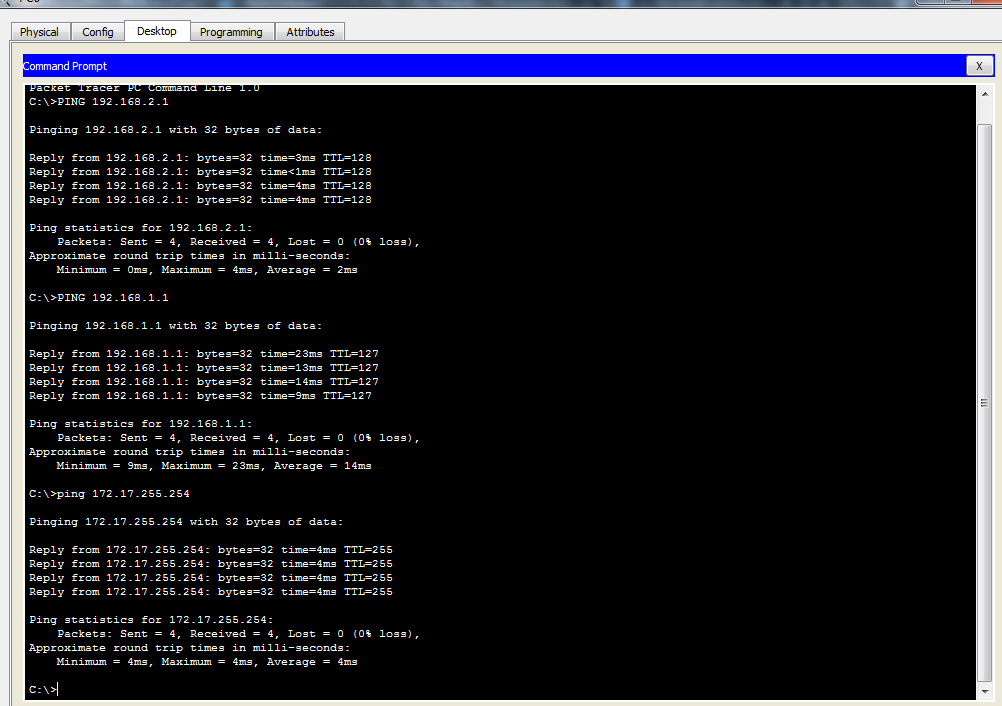Click 'Ping statistics for 192.168.1.1:' line

coord(141,424)
